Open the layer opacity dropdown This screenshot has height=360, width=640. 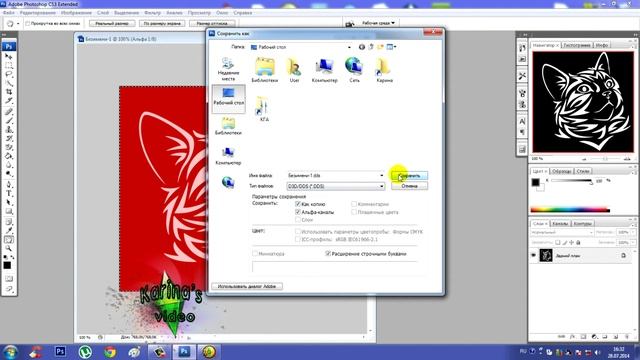(633, 232)
